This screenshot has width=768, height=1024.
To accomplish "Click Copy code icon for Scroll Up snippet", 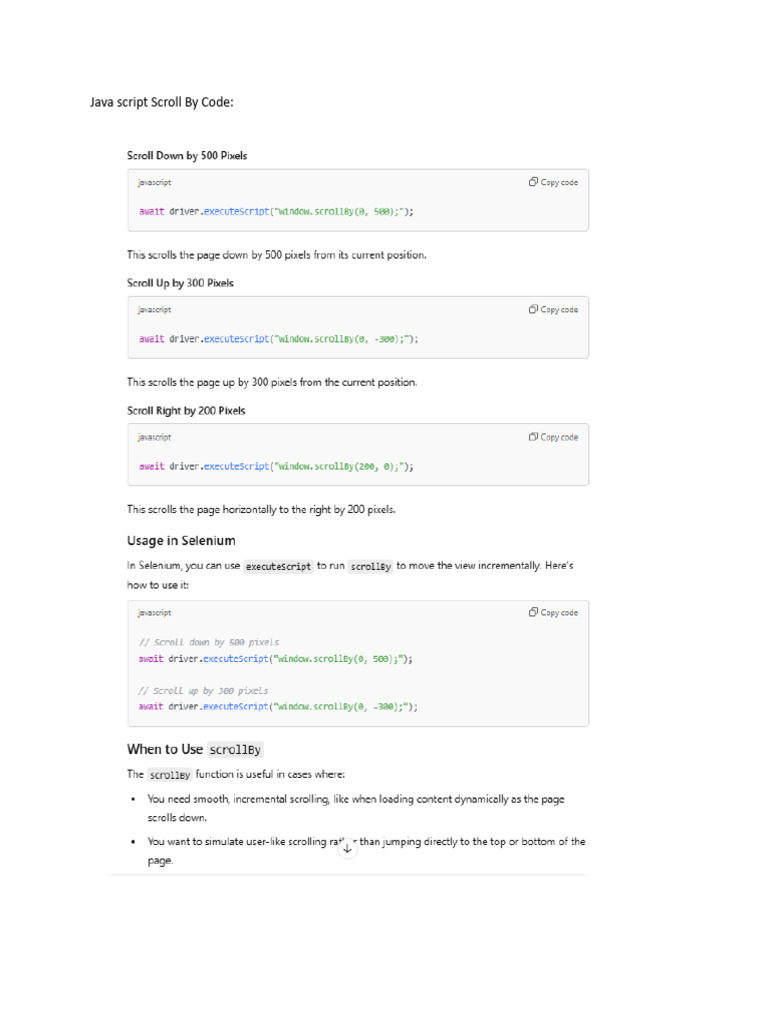I will pyautogui.click(x=534, y=310).
